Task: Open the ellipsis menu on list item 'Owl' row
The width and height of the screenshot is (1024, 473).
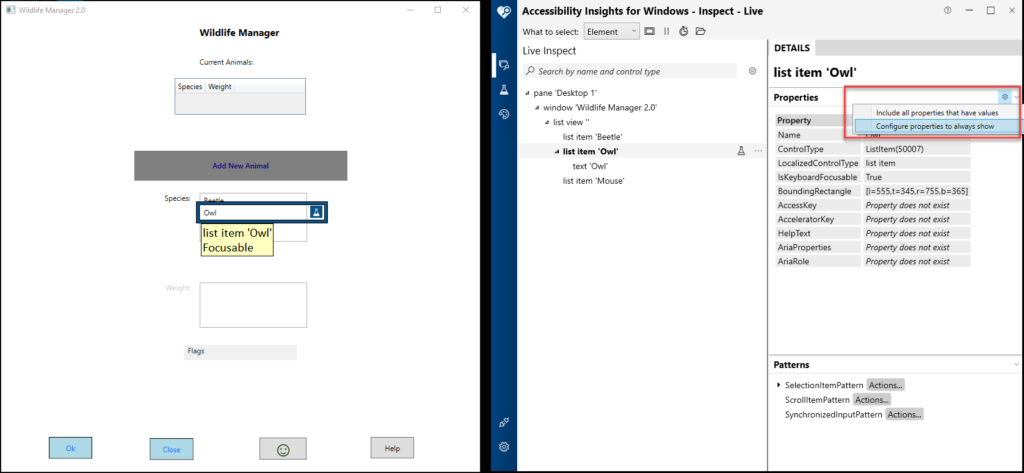Action: point(758,151)
